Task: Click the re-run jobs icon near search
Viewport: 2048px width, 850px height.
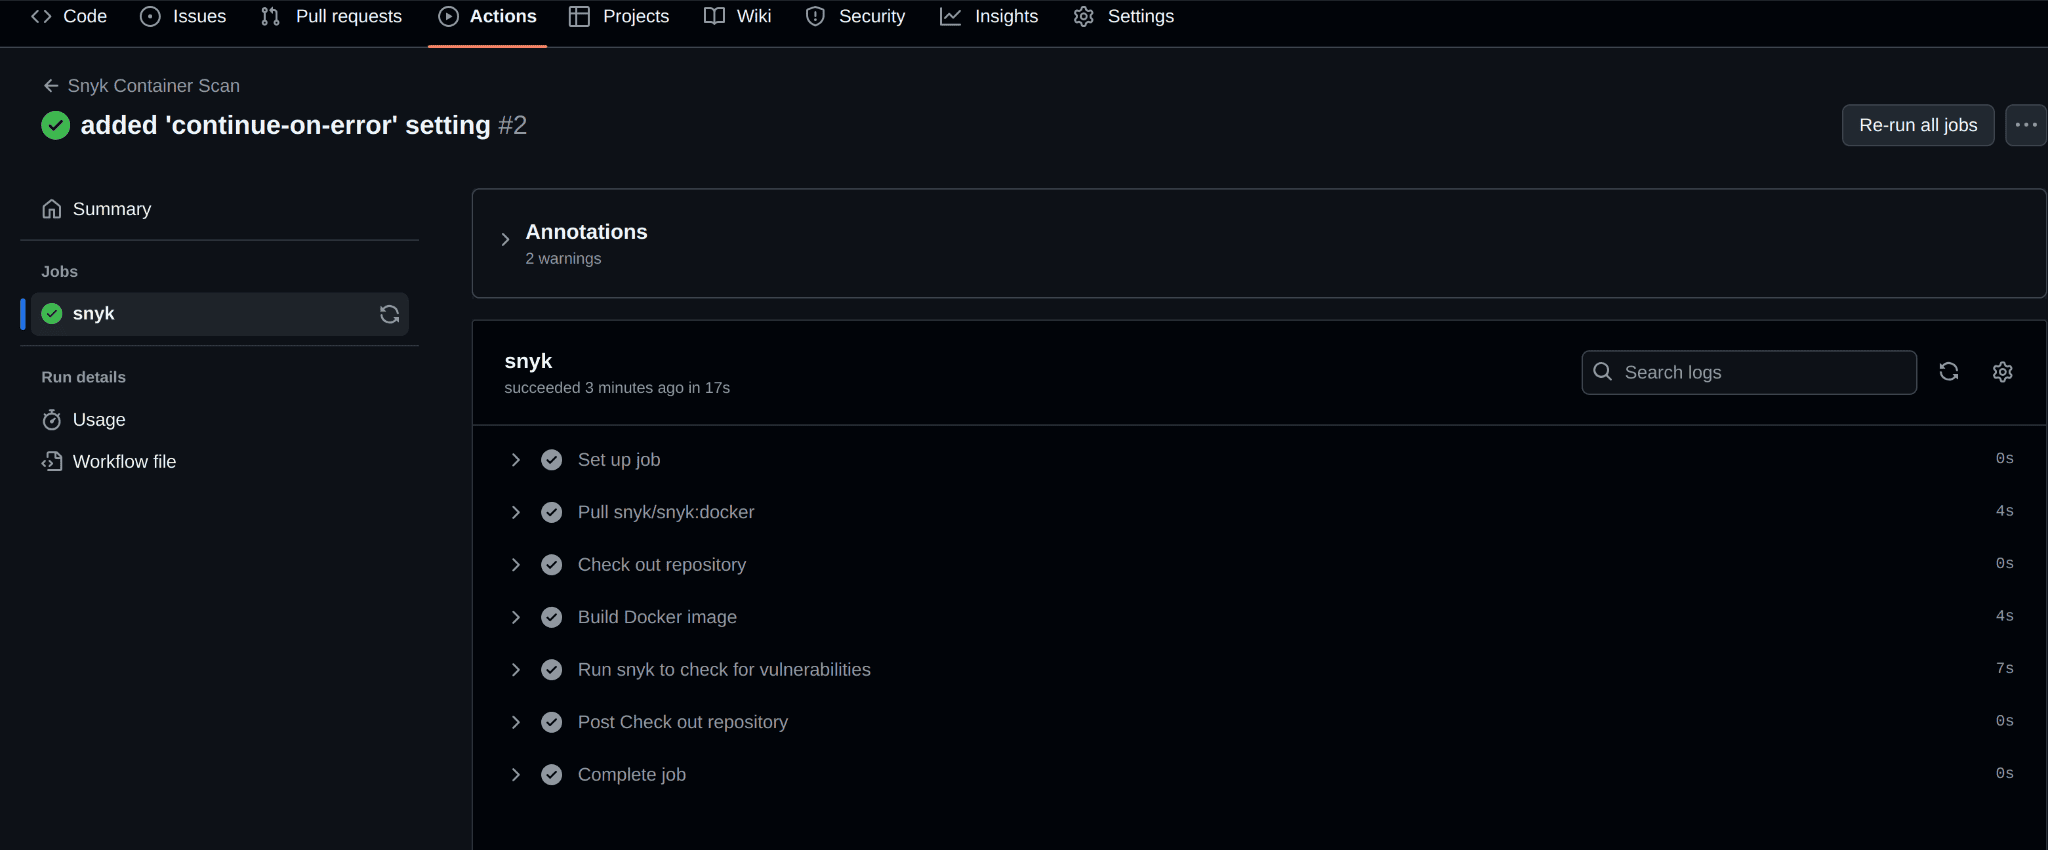Action: coord(1949,372)
